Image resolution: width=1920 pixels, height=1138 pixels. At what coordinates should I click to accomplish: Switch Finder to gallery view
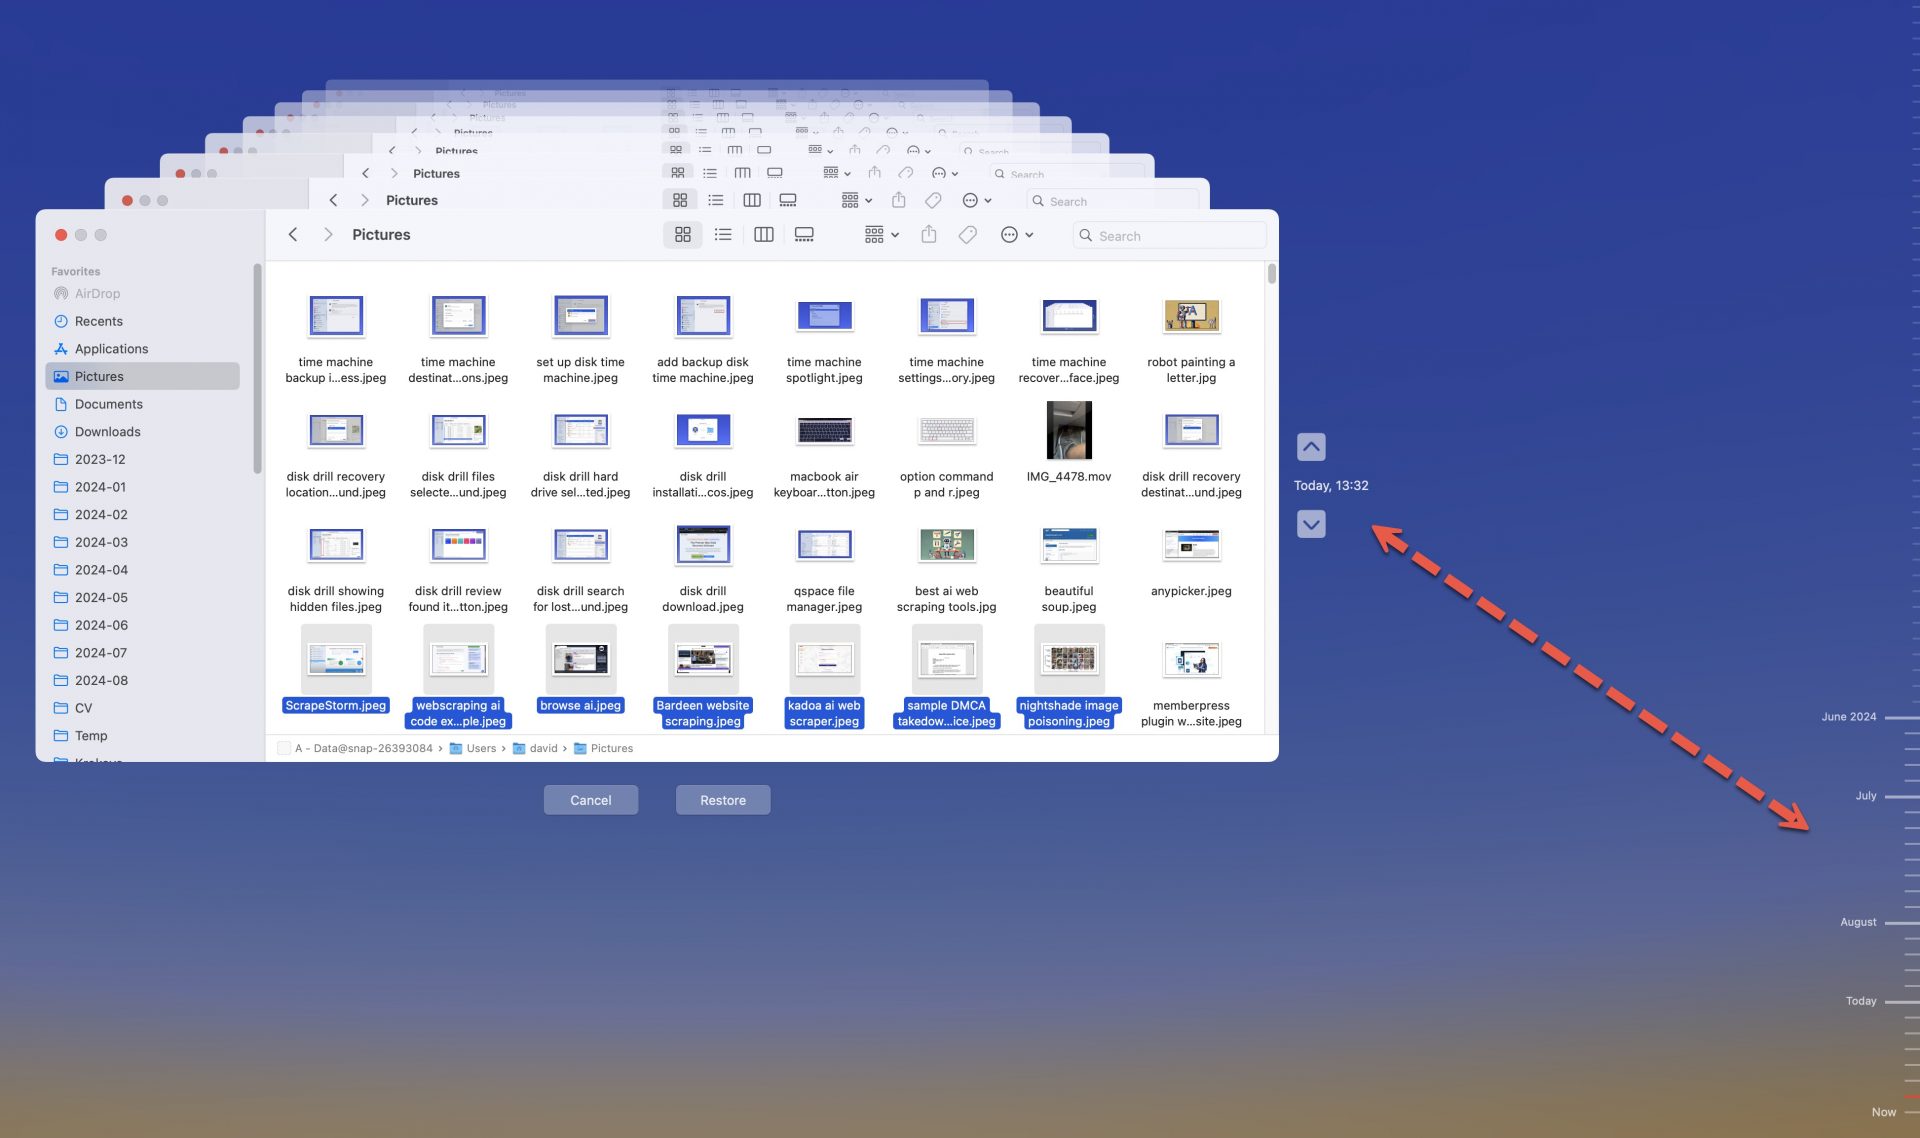[x=804, y=235]
